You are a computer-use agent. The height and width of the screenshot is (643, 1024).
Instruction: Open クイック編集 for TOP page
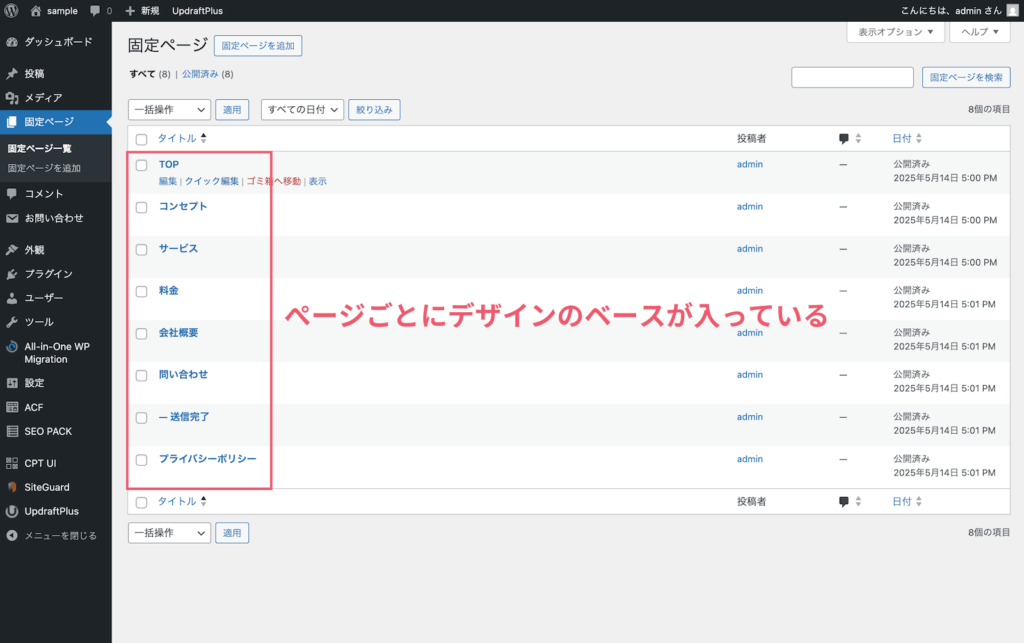coord(212,181)
